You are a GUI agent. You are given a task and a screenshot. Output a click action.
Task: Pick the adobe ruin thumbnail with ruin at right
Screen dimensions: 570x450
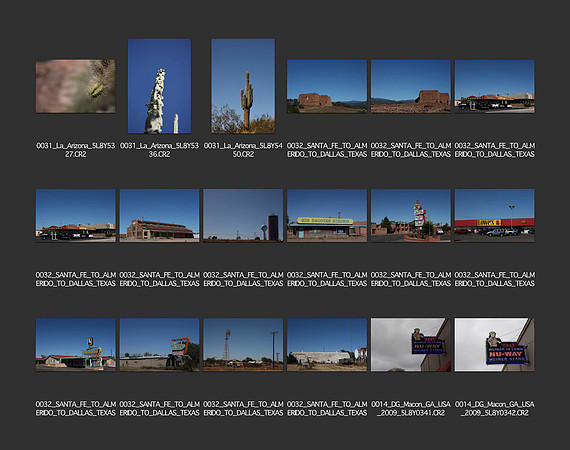coord(410,86)
